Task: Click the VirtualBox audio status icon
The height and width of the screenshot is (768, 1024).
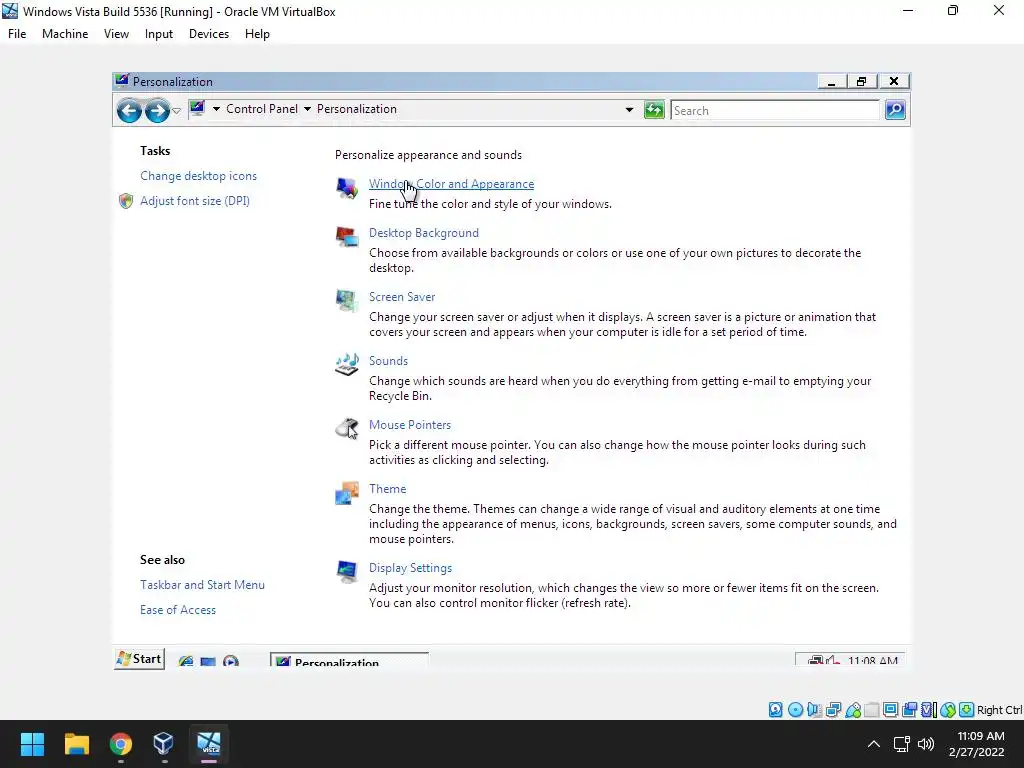Action: point(814,709)
